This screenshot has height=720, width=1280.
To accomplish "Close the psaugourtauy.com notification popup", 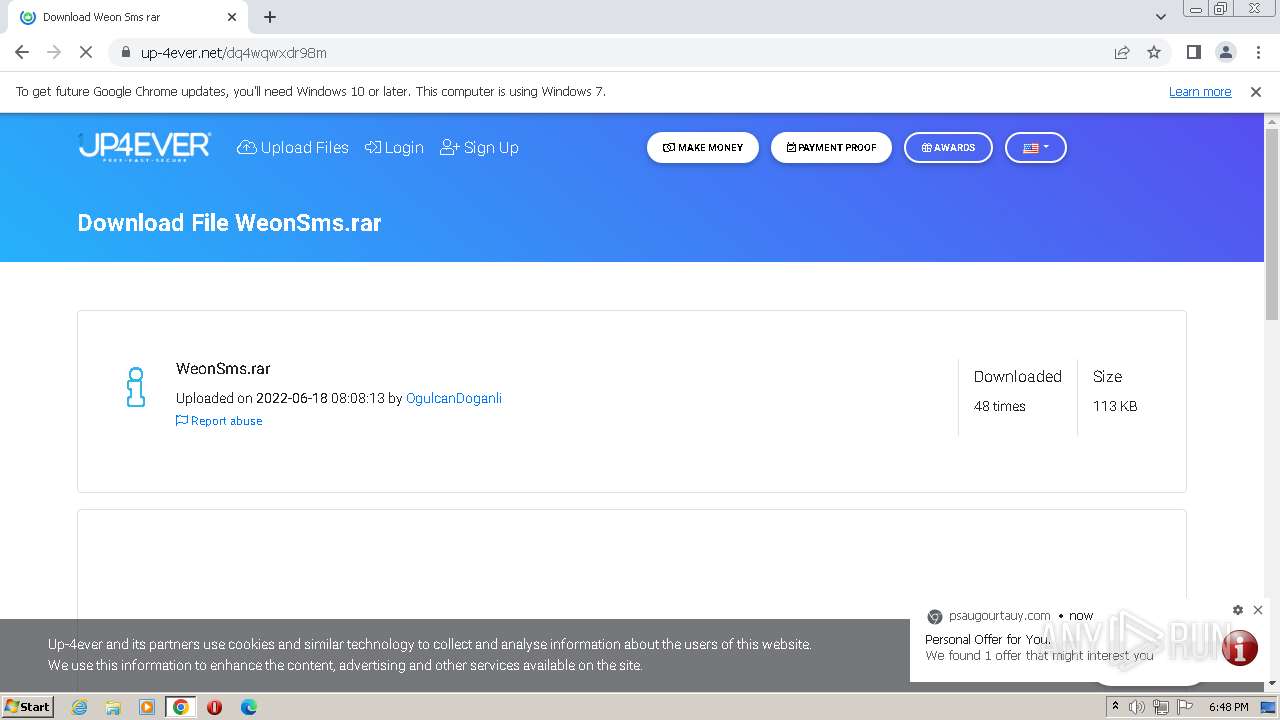I will pos(1258,610).
